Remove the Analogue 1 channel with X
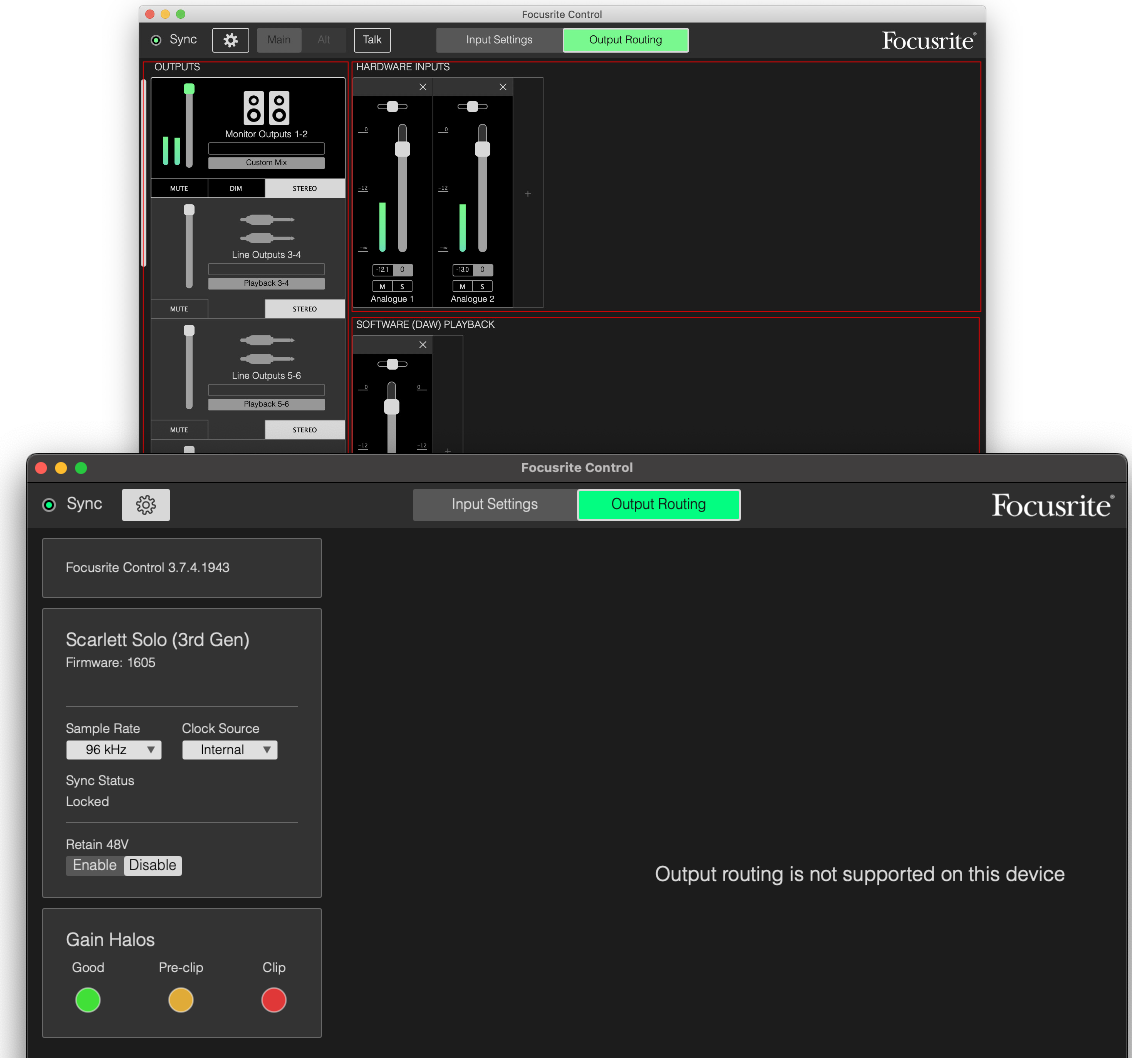 click(422, 88)
